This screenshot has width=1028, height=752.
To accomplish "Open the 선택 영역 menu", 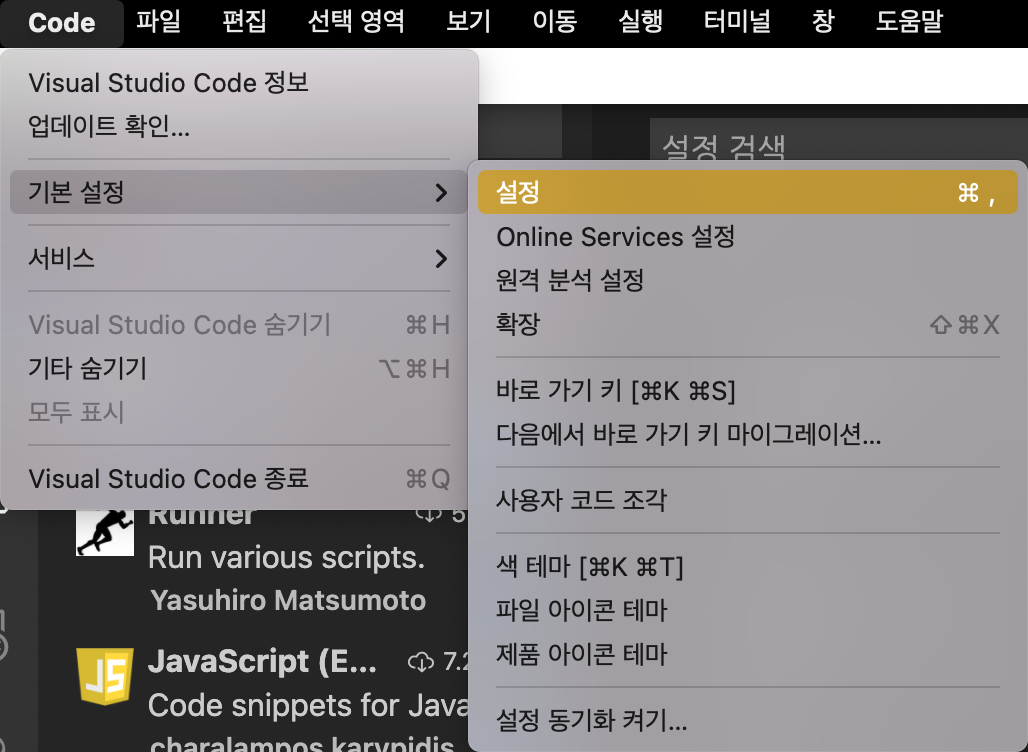I will click(x=356, y=22).
